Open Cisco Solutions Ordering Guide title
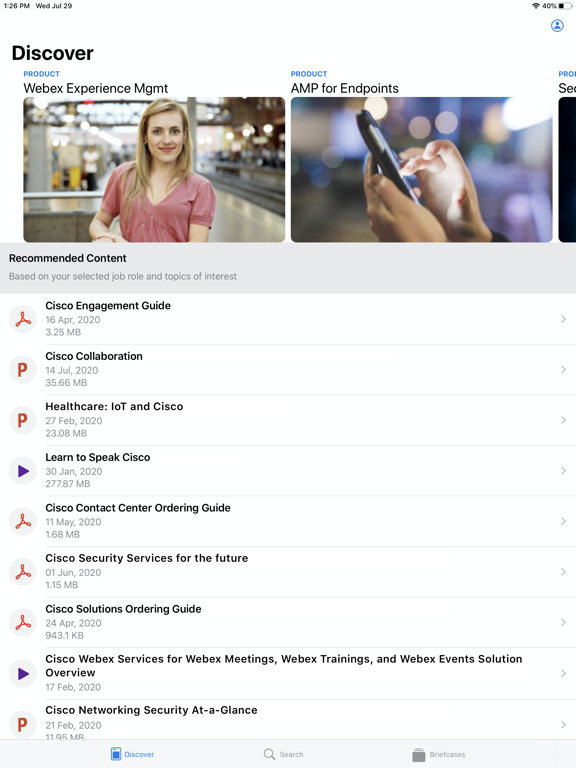The width and height of the screenshot is (576, 768). [x=123, y=609]
